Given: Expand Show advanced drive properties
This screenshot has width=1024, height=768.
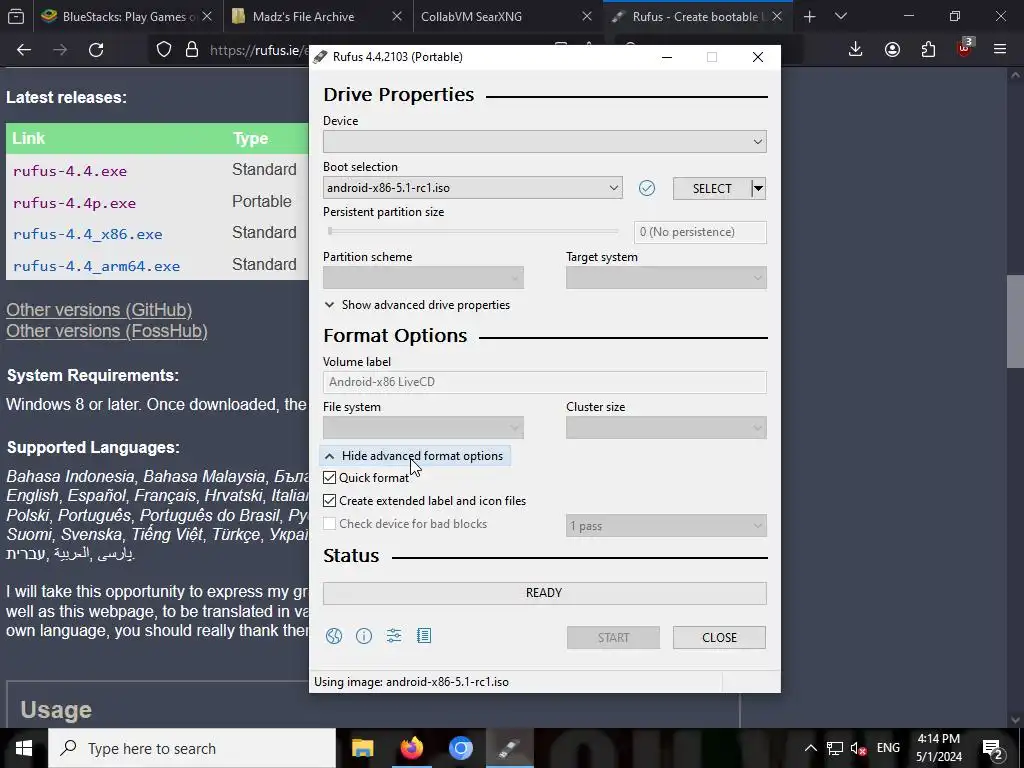Looking at the screenshot, I should point(417,305).
